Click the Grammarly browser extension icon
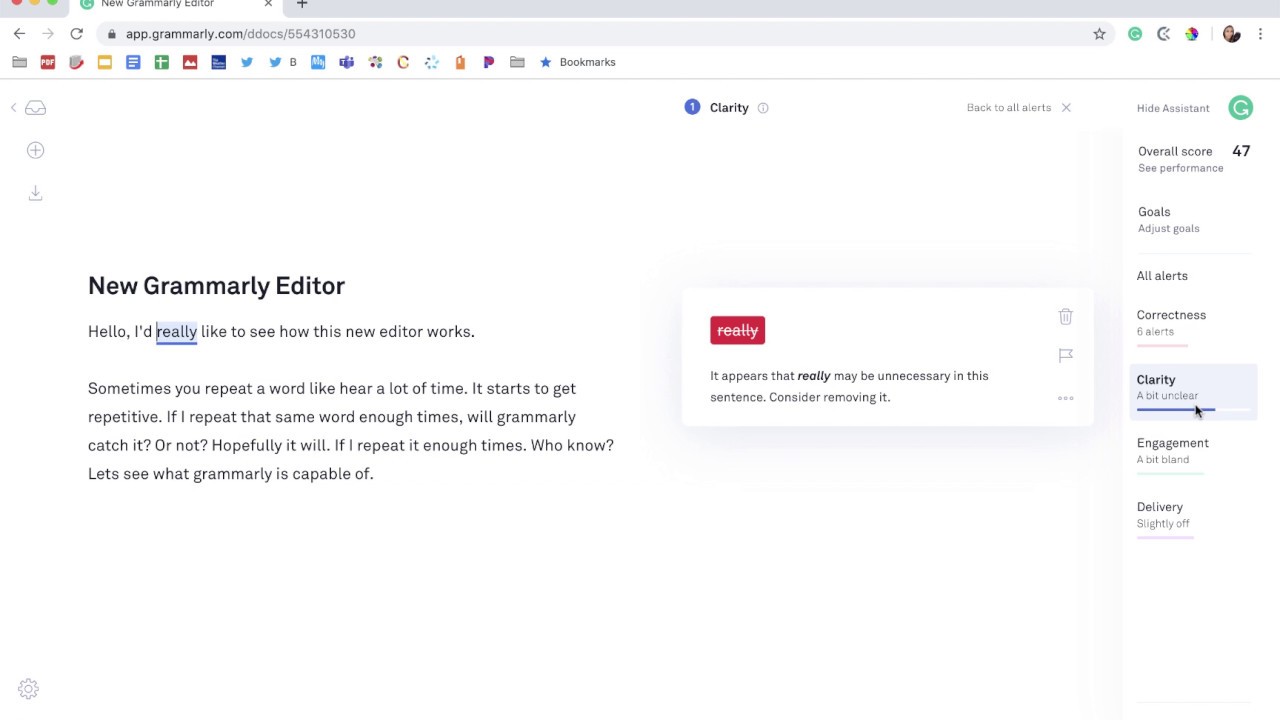Screen dimensions: 1280x720 tap(1135, 34)
